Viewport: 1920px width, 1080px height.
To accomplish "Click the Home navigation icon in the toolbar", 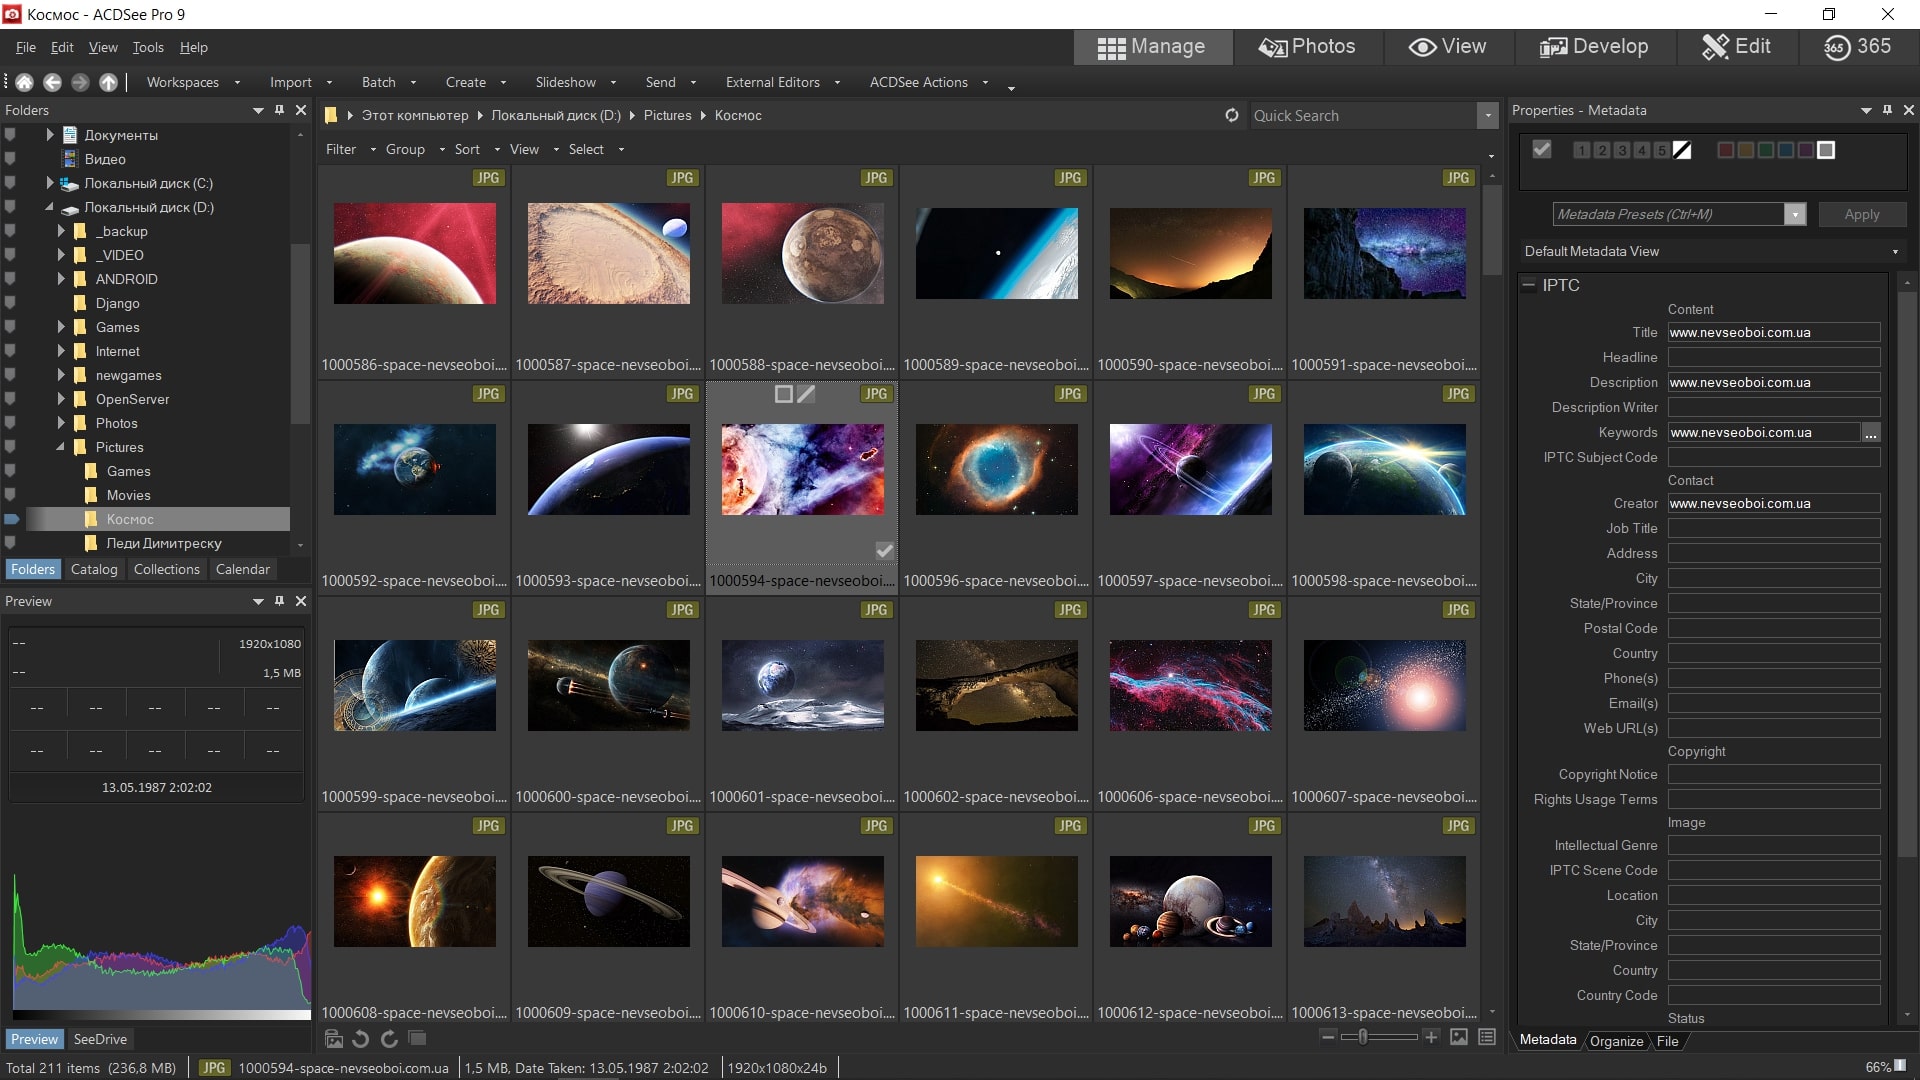I will pyautogui.click(x=24, y=82).
